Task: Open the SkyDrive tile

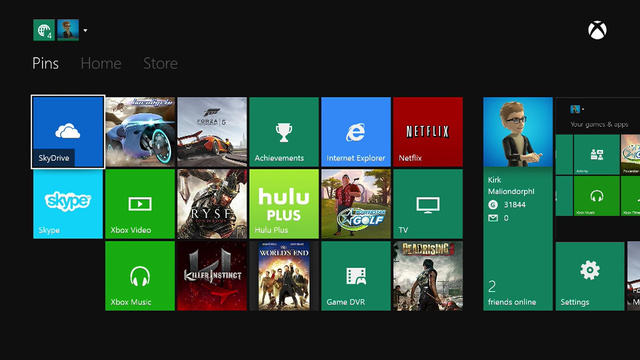Action: point(68,132)
